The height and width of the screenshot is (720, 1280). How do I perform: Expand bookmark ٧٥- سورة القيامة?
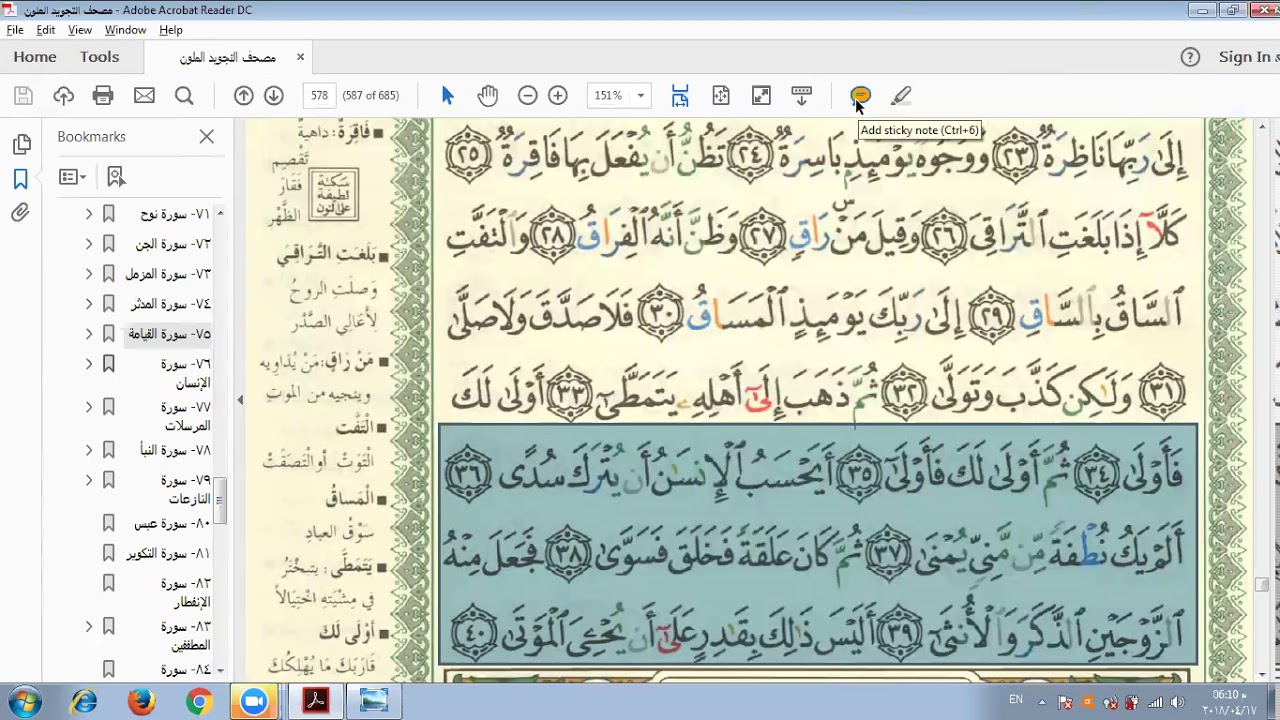(88, 334)
